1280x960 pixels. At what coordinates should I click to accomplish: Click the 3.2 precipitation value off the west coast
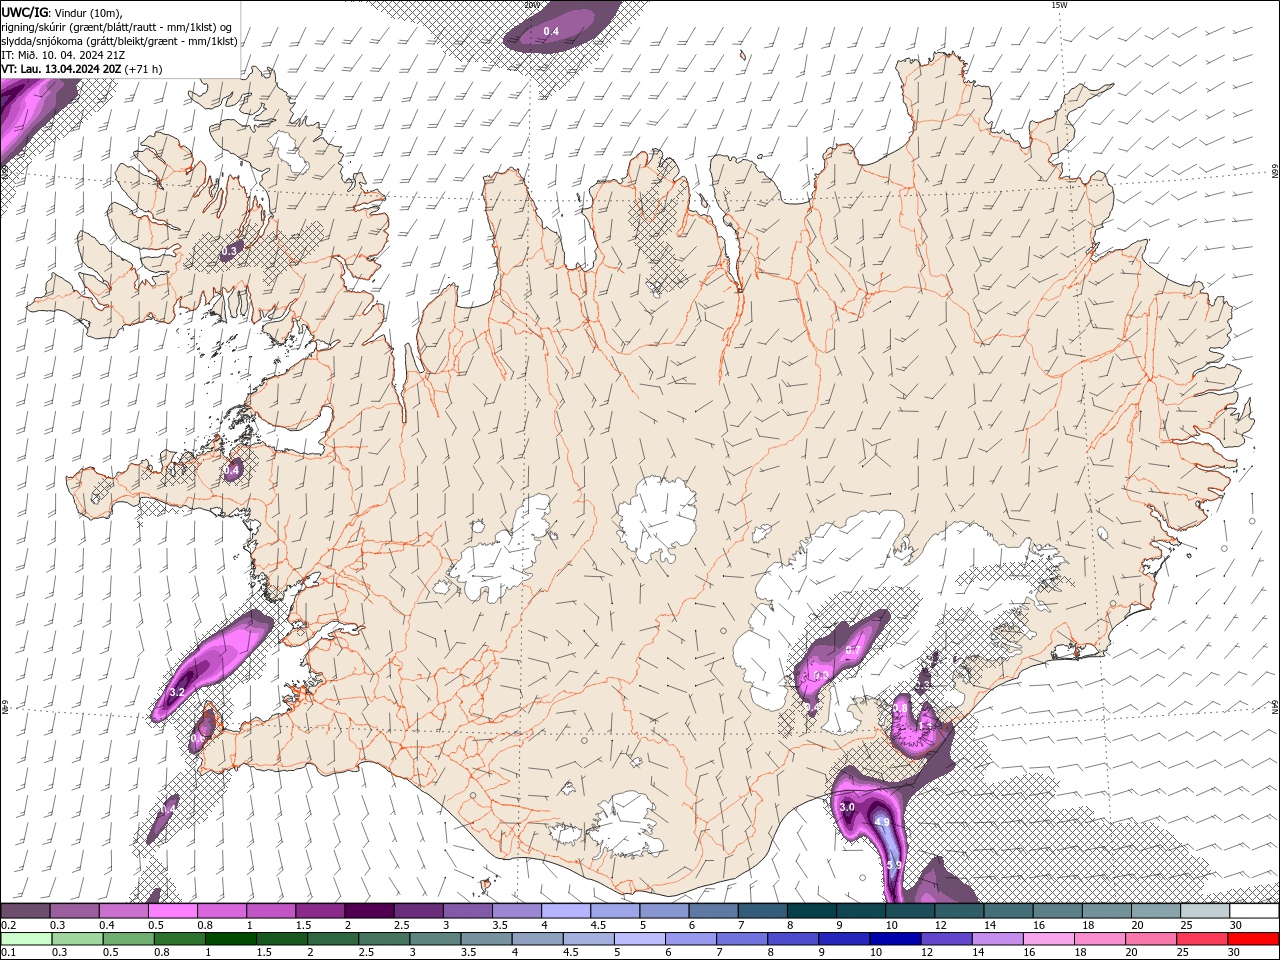178,692
